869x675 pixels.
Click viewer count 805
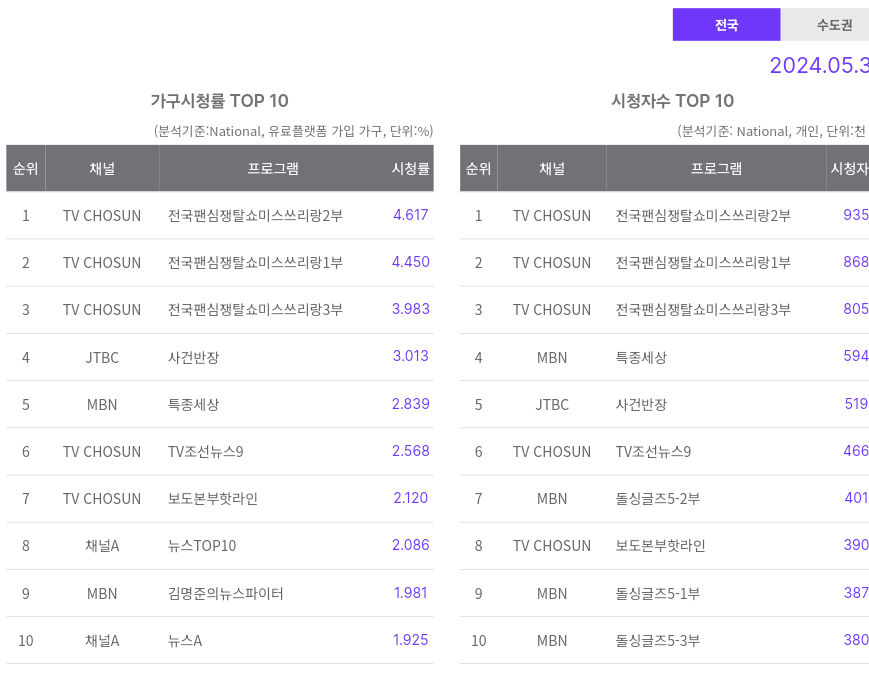[x=856, y=309]
